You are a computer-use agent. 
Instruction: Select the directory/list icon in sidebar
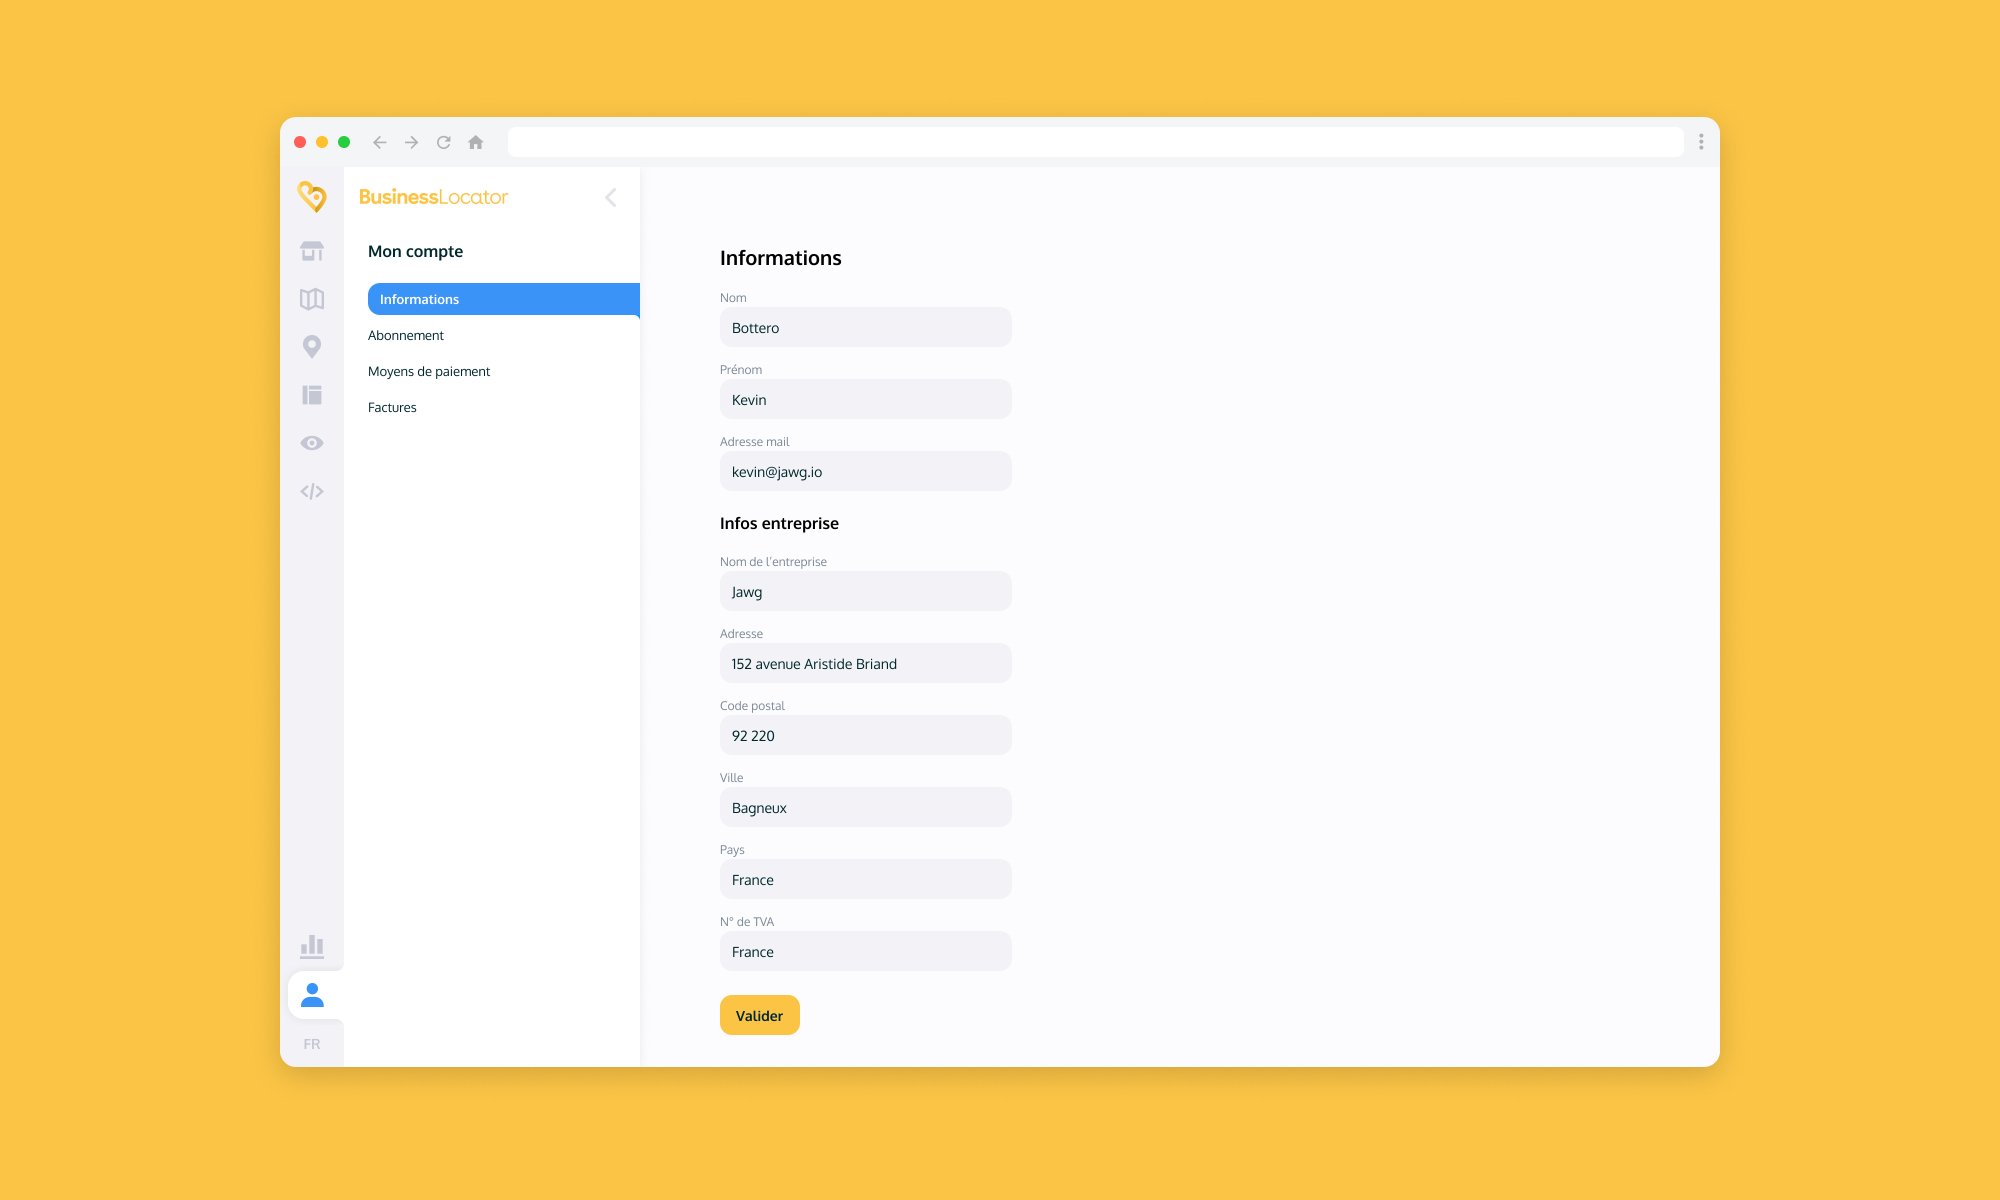pyautogui.click(x=311, y=394)
